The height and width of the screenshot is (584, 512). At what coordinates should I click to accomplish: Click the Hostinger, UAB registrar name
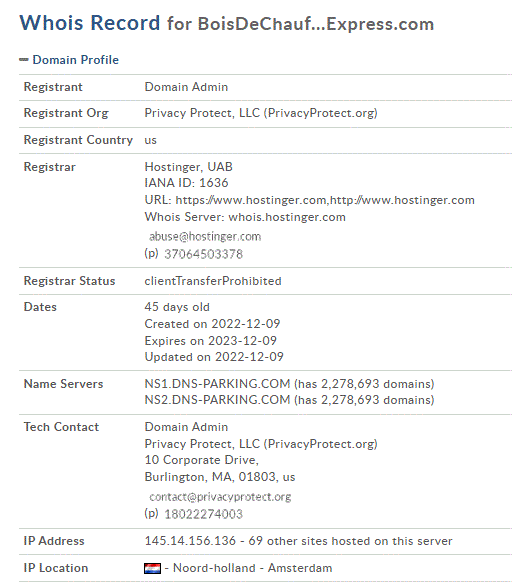[188, 166]
